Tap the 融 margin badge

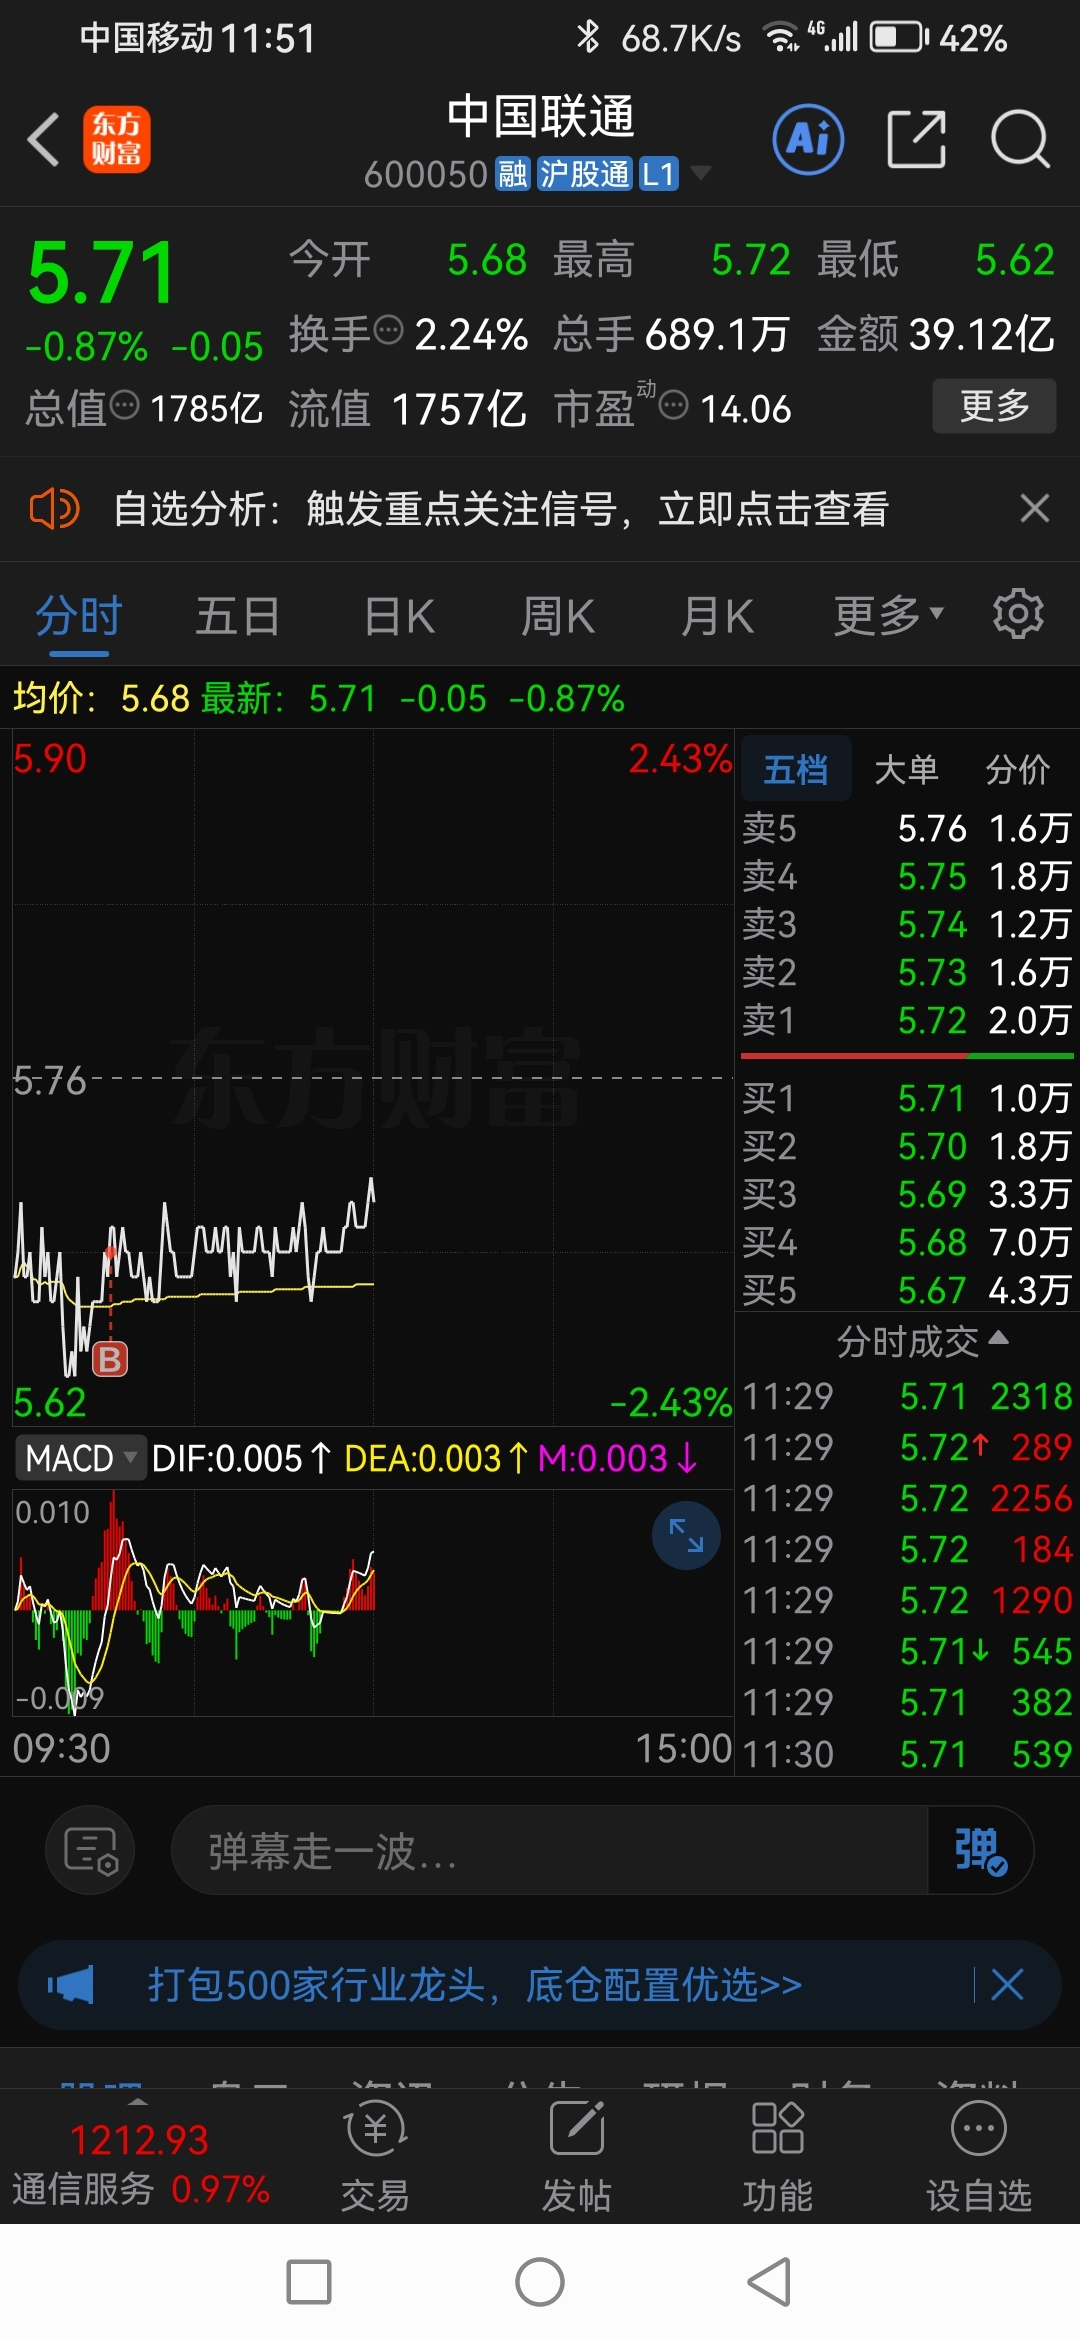513,174
